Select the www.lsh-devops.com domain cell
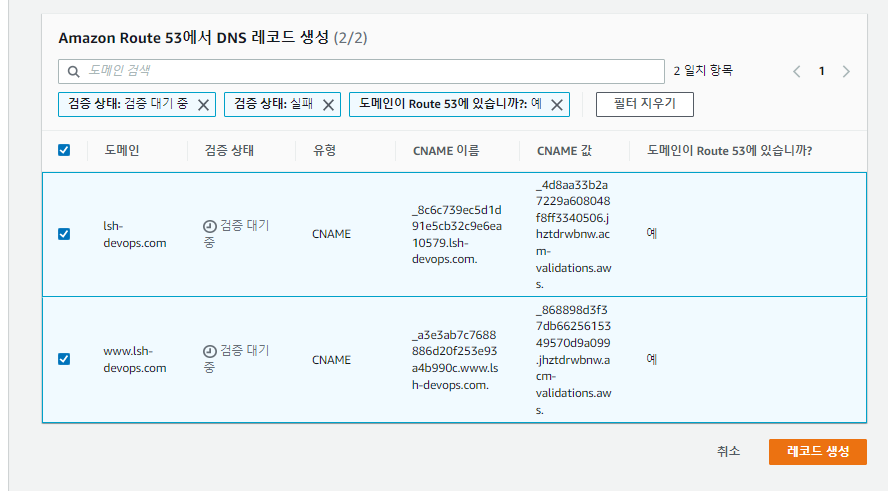 click(135, 360)
